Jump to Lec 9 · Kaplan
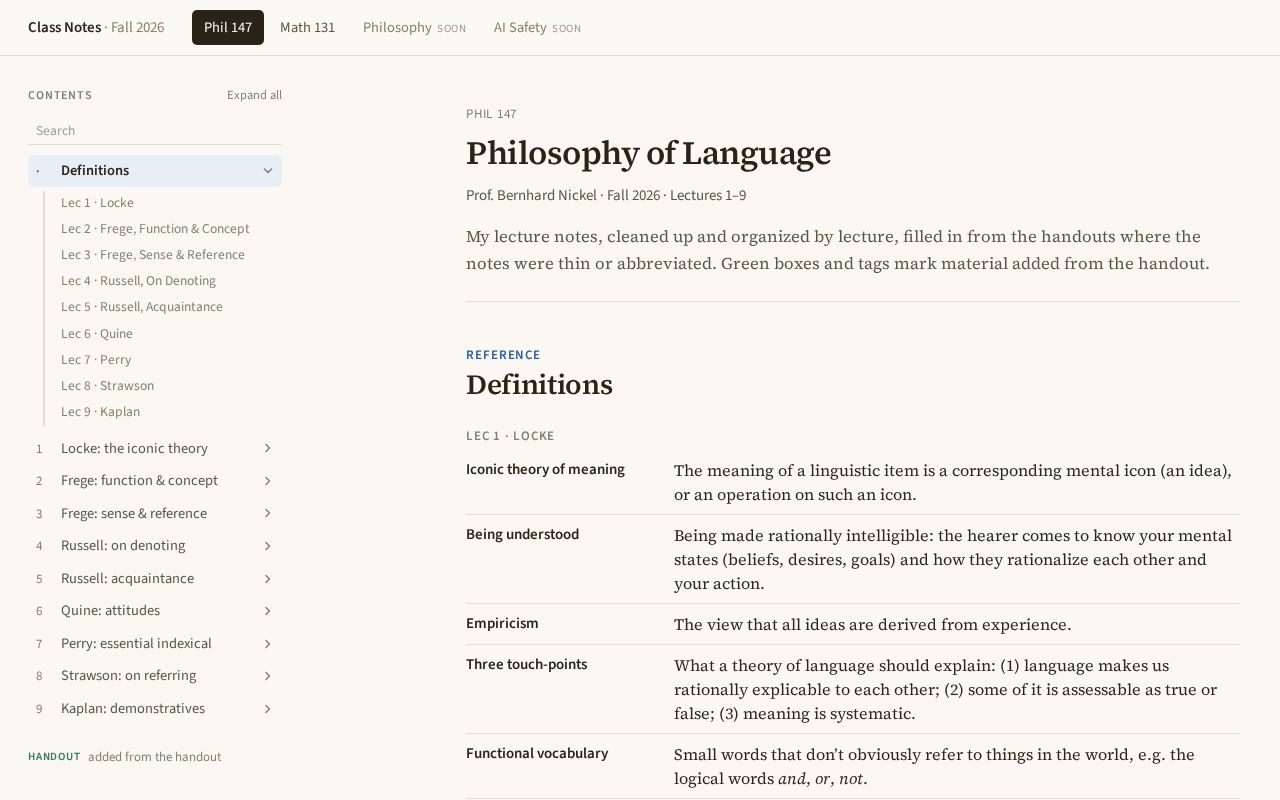This screenshot has width=1280, height=800. point(100,412)
